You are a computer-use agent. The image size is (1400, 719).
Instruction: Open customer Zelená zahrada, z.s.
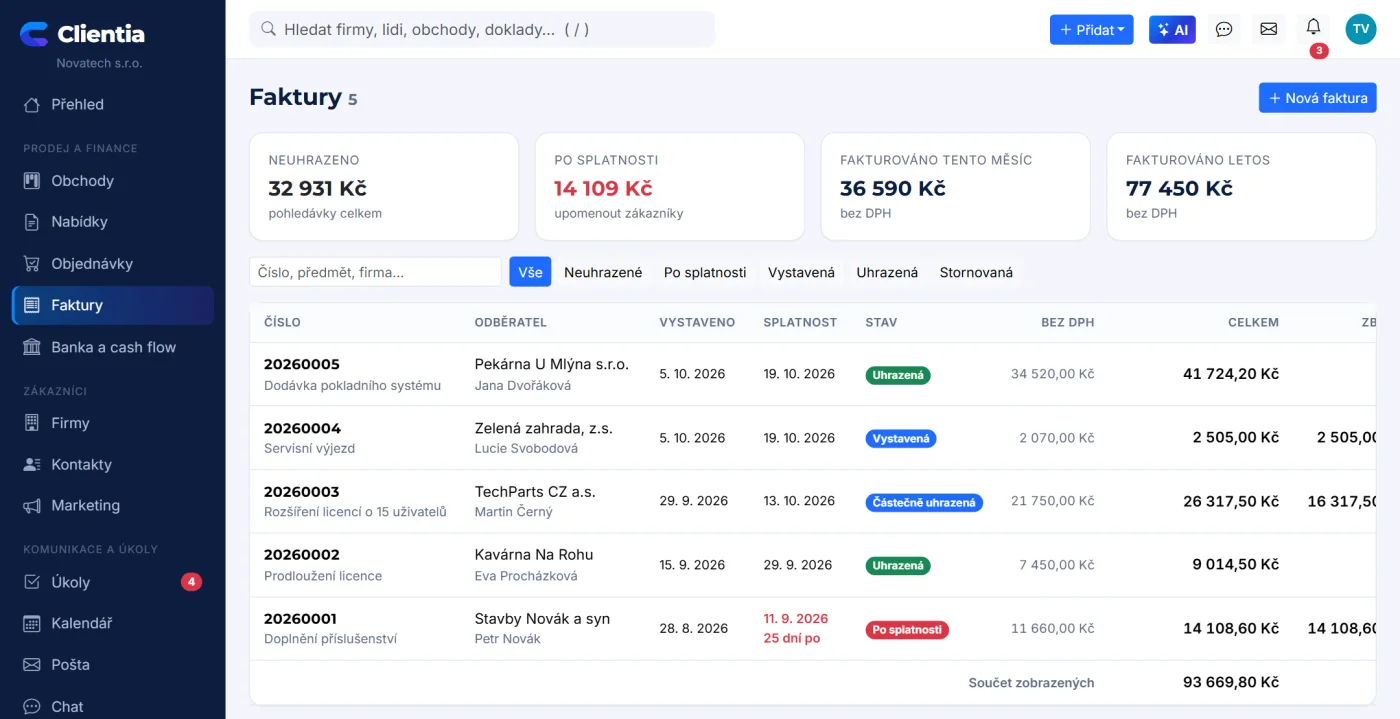(x=544, y=428)
